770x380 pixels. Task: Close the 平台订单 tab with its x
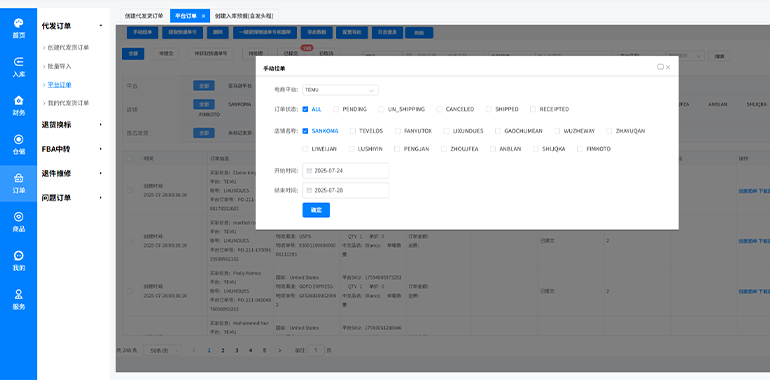(203, 16)
